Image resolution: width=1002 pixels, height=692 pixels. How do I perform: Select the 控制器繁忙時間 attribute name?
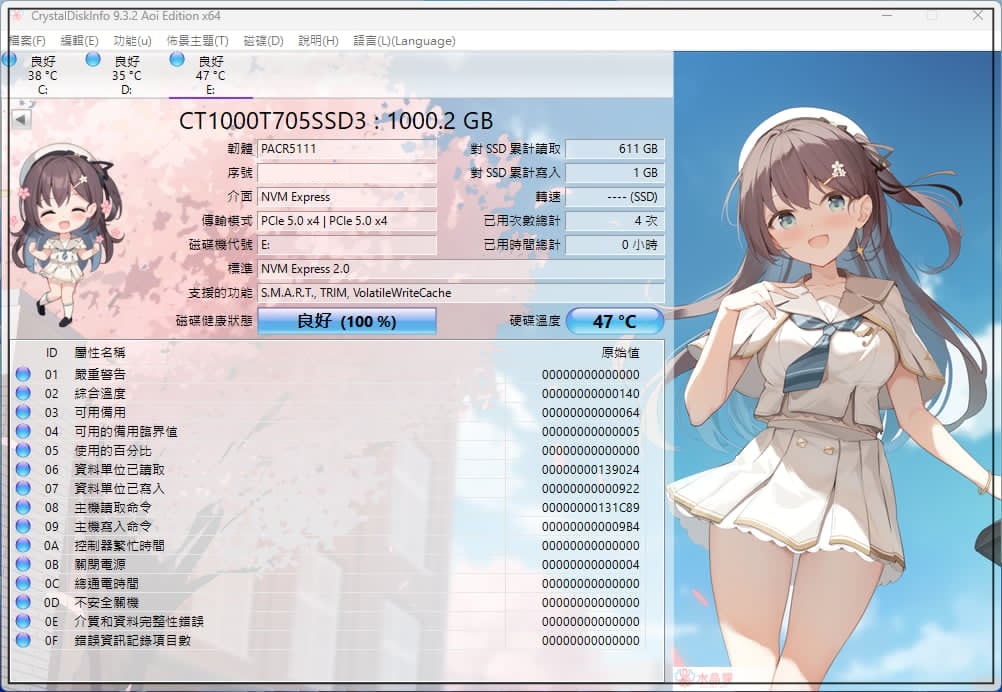(119, 545)
